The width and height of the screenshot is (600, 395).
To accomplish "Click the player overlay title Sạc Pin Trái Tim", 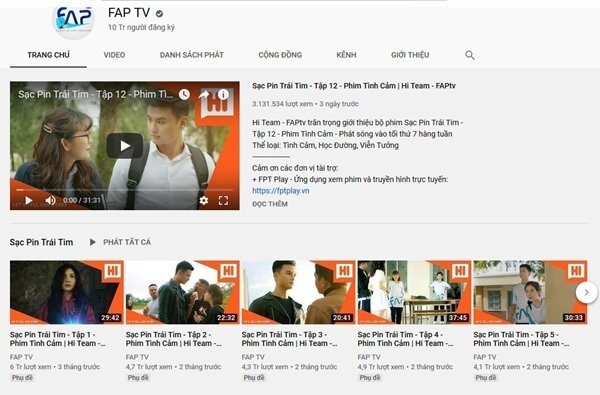I will point(96,94).
